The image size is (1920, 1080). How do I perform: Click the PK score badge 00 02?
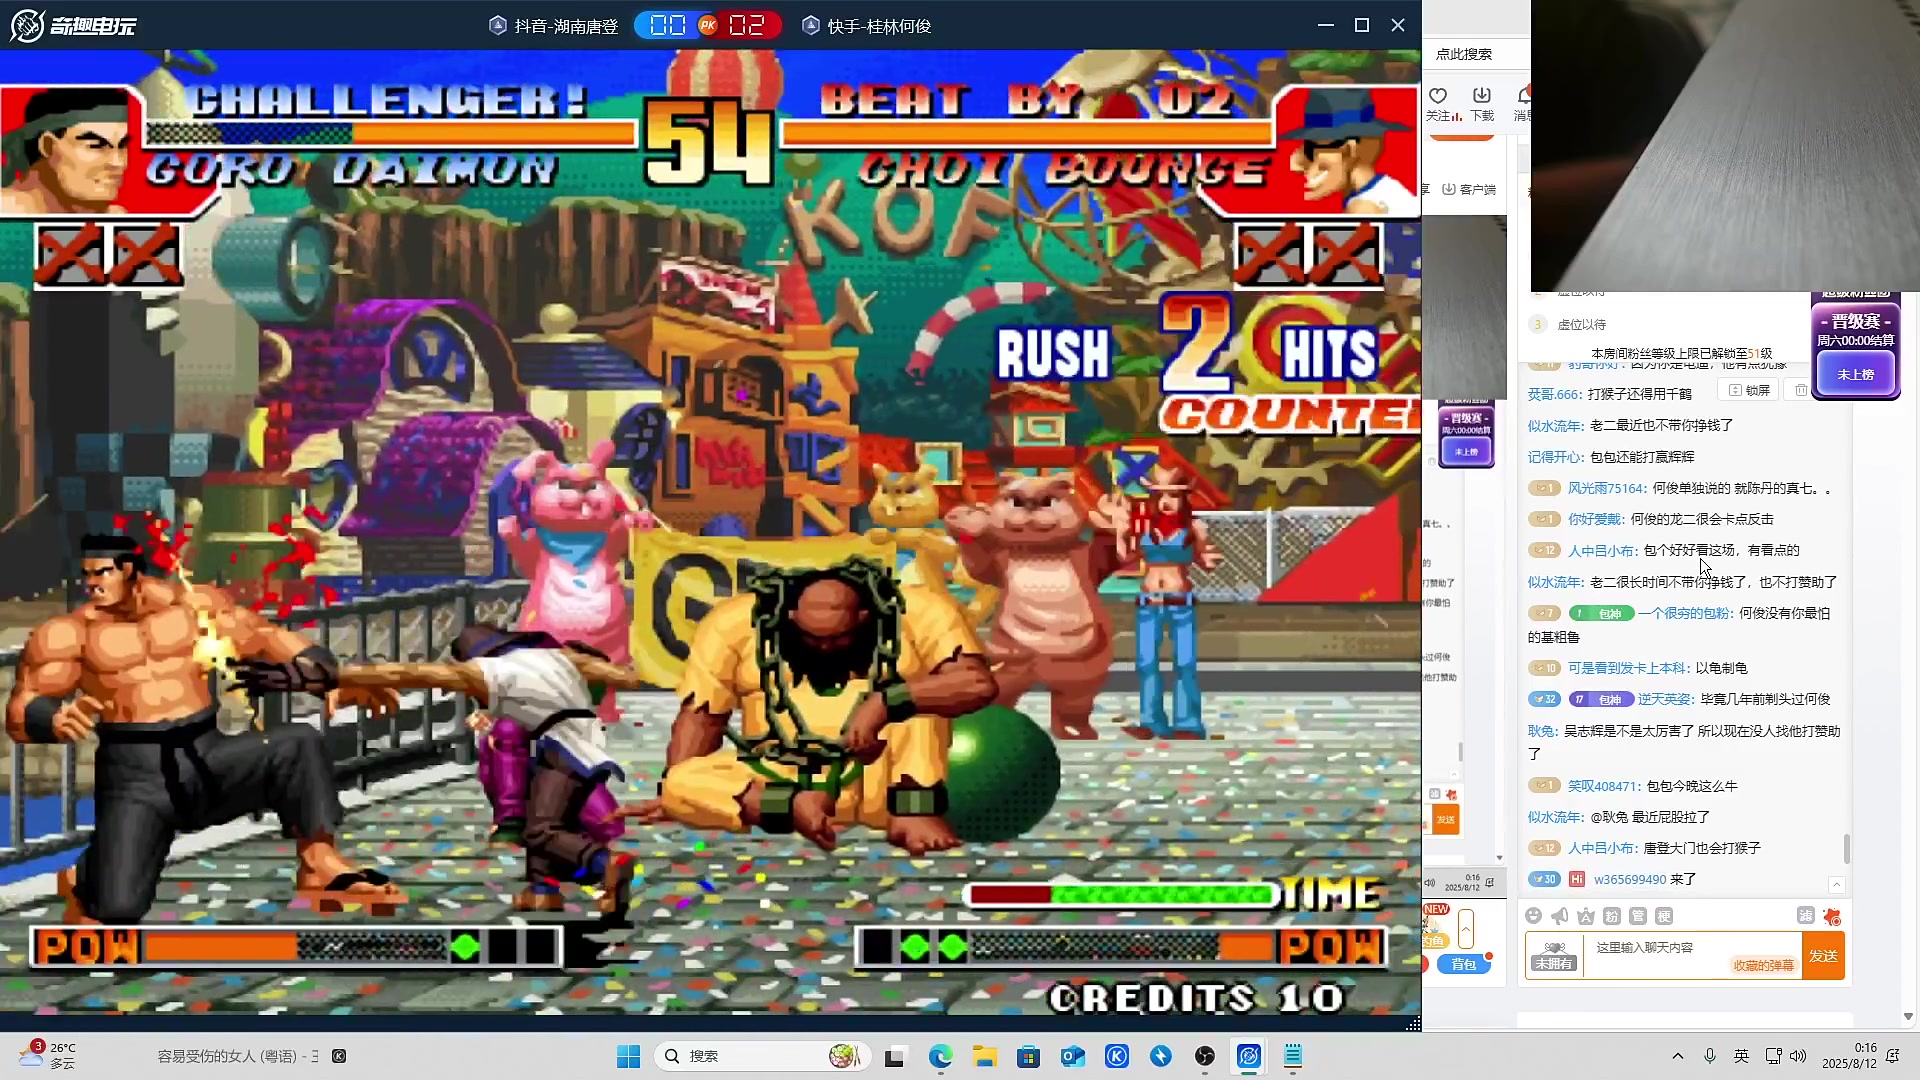pos(708,26)
